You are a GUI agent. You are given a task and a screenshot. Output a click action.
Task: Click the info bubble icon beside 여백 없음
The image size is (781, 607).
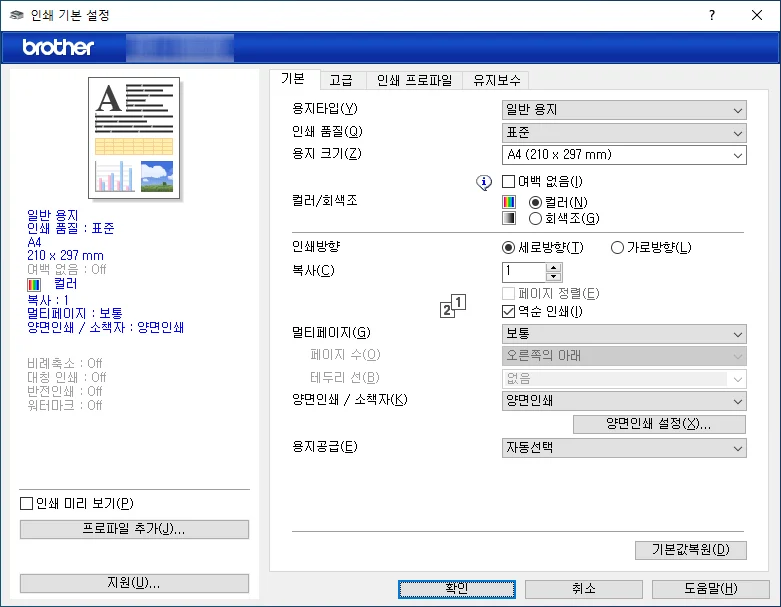tap(484, 182)
